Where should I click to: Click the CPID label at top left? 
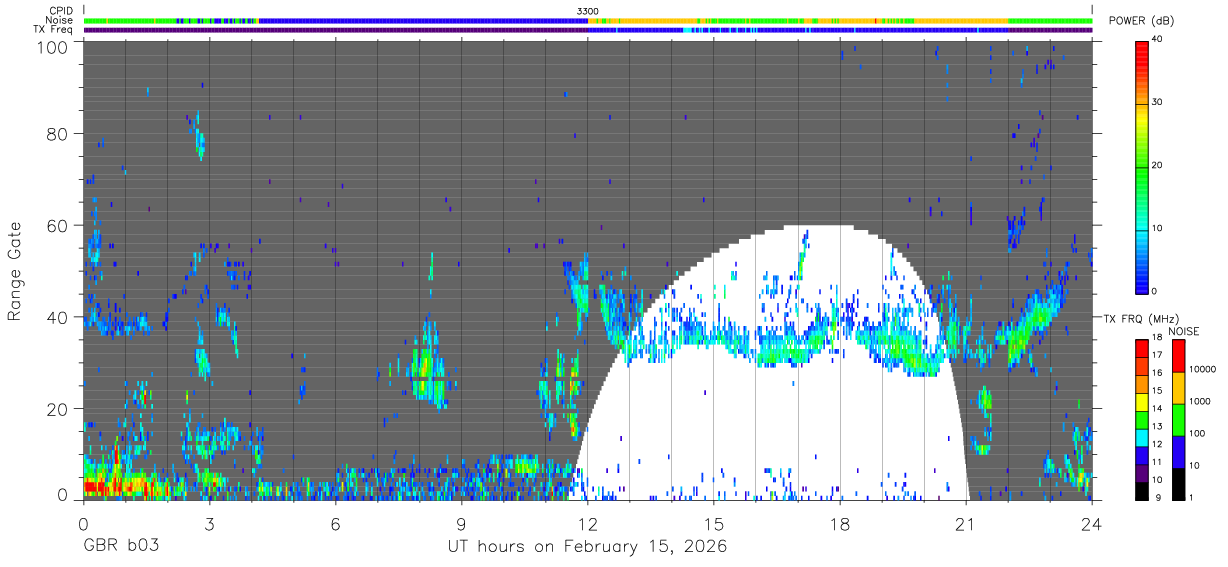point(62,11)
